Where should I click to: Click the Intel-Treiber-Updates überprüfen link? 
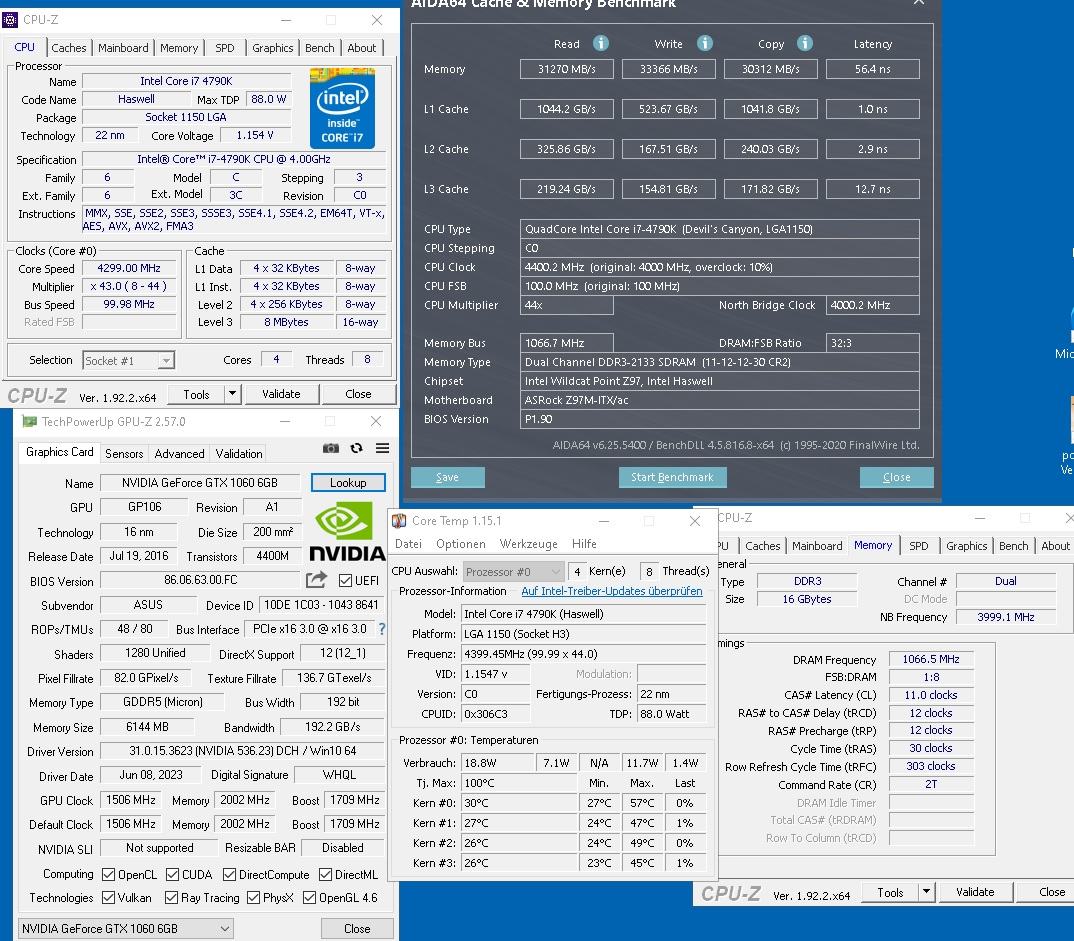pos(612,590)
